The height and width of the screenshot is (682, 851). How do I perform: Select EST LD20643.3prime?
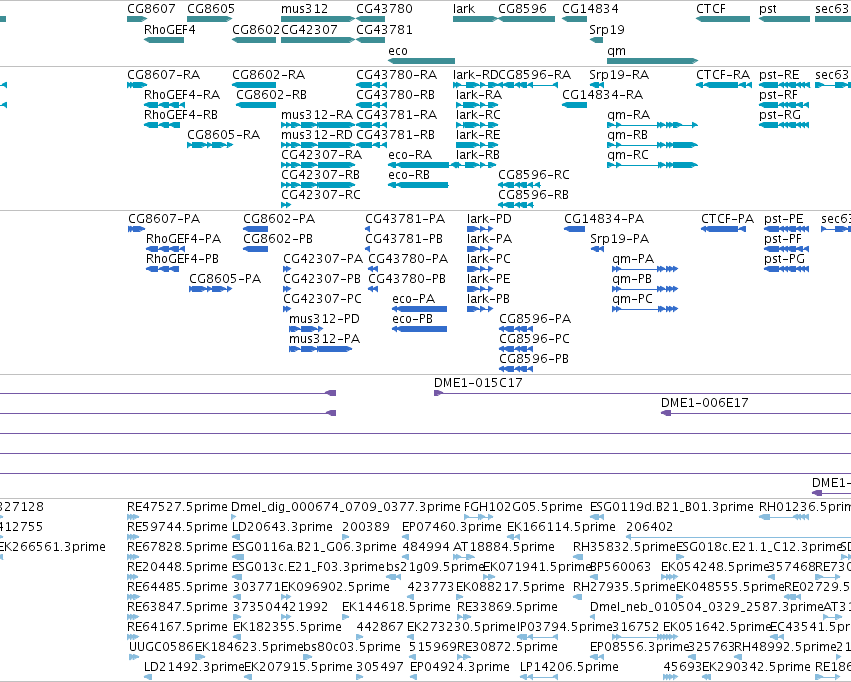pos(282,527)
